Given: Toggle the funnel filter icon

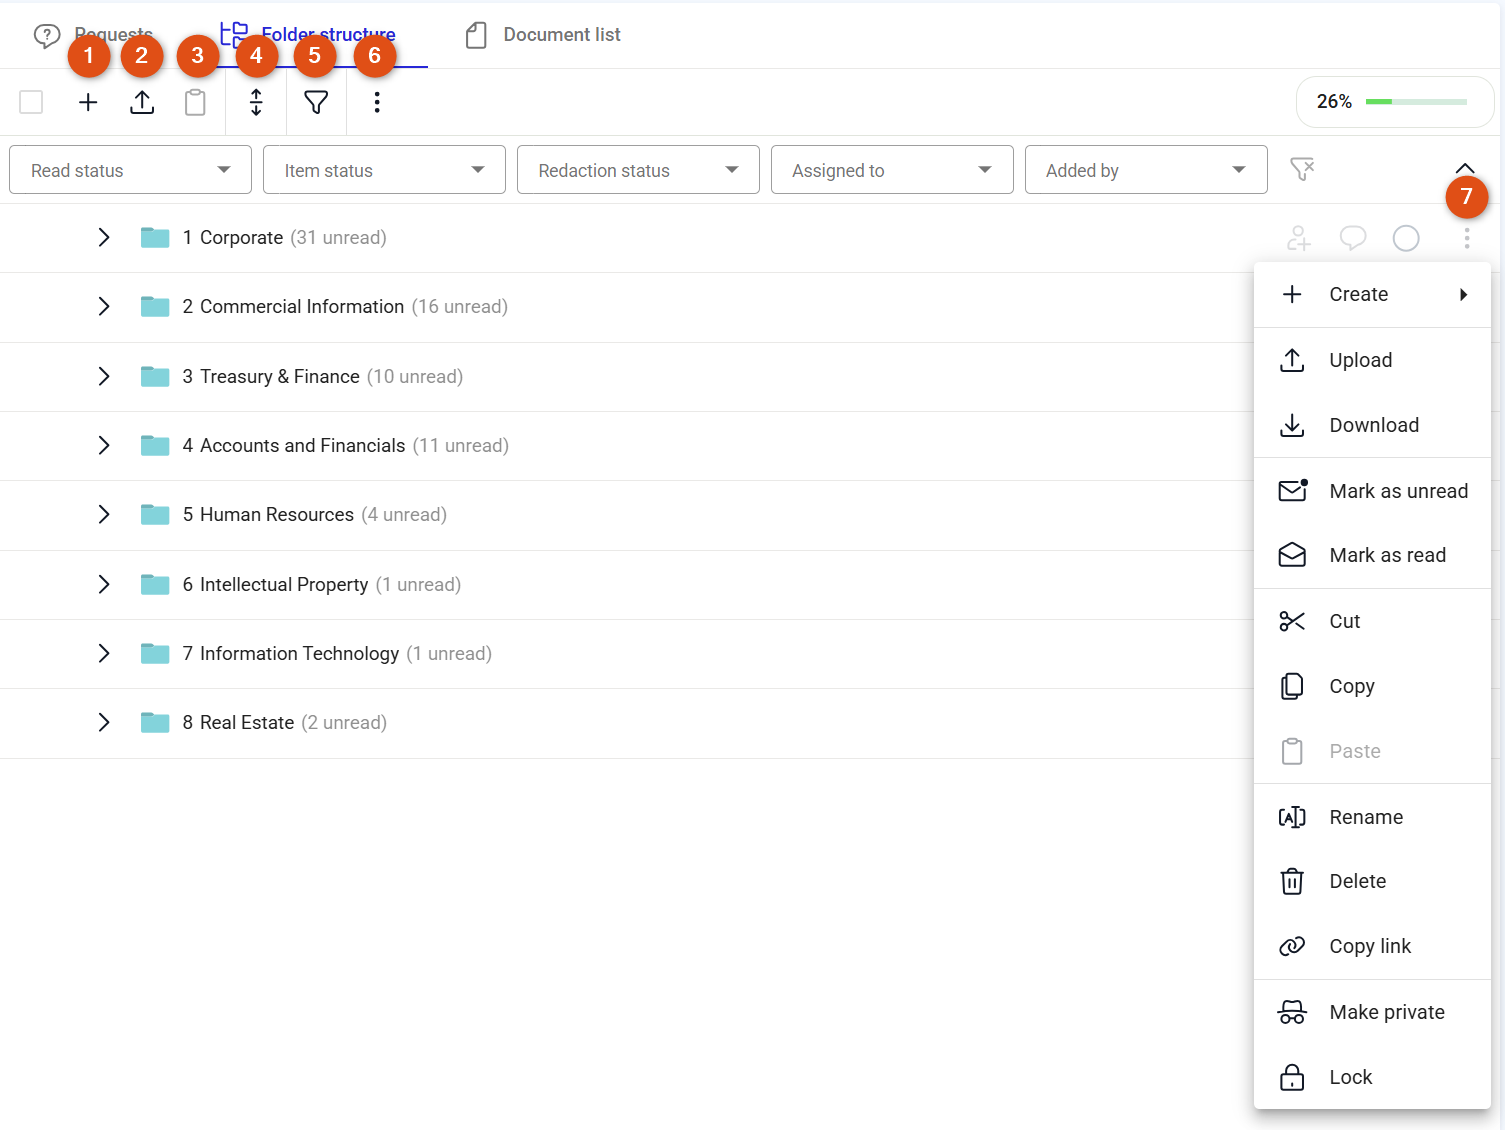Looking at the screenshot, I should (316, 102).
